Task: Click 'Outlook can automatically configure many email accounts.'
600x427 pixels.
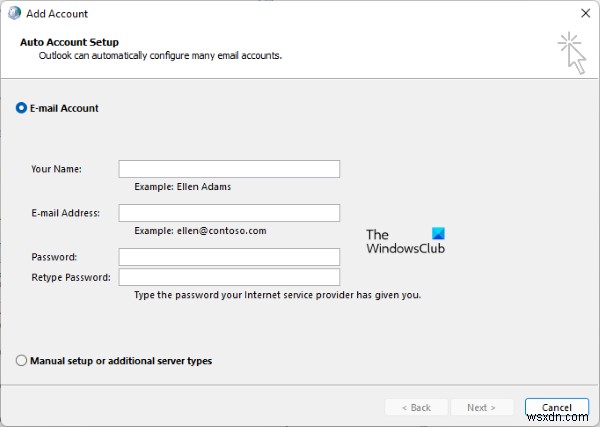Action: (x=160, y=56)
